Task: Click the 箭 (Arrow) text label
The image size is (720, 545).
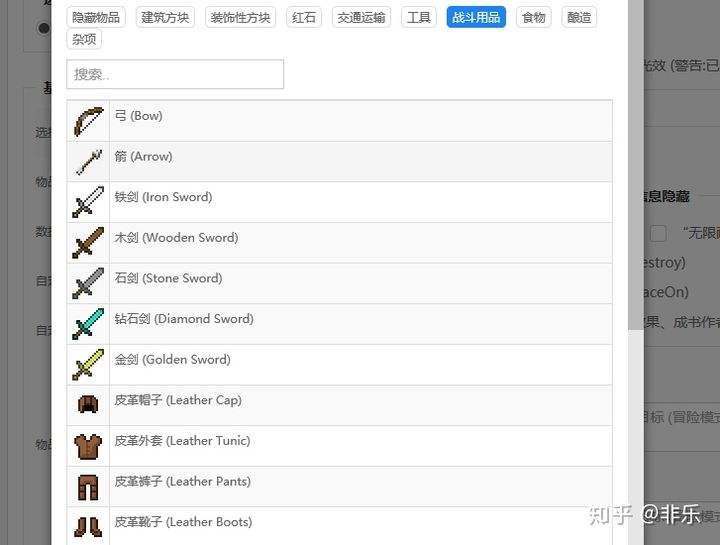Action: 144,157
